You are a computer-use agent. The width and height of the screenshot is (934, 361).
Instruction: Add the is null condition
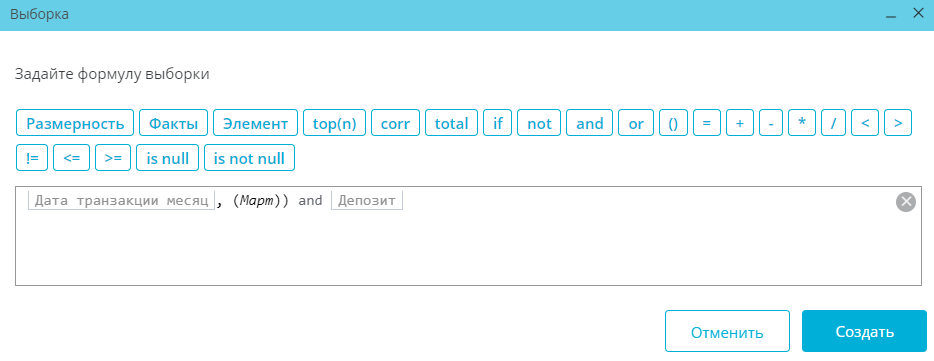[167, 158]
